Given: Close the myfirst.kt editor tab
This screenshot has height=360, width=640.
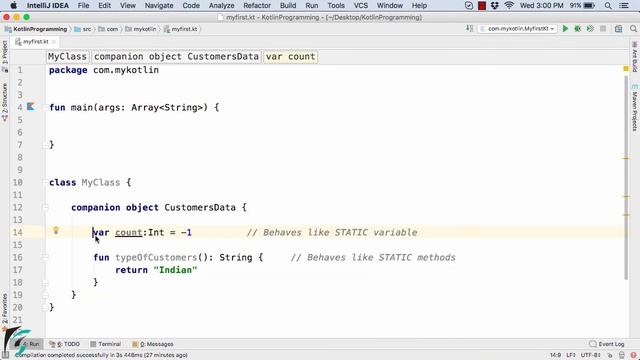Looking at the screenshot, I should coord(53,42).
